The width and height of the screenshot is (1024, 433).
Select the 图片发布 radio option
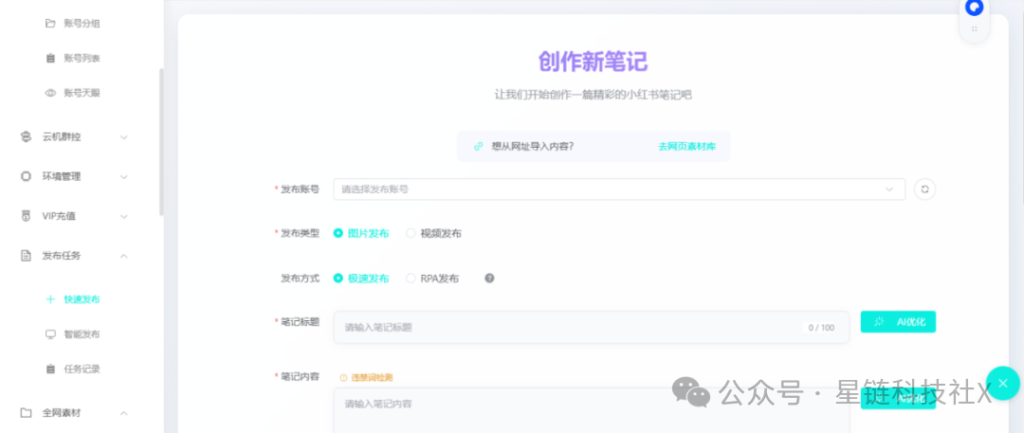(x=361, y=233)
